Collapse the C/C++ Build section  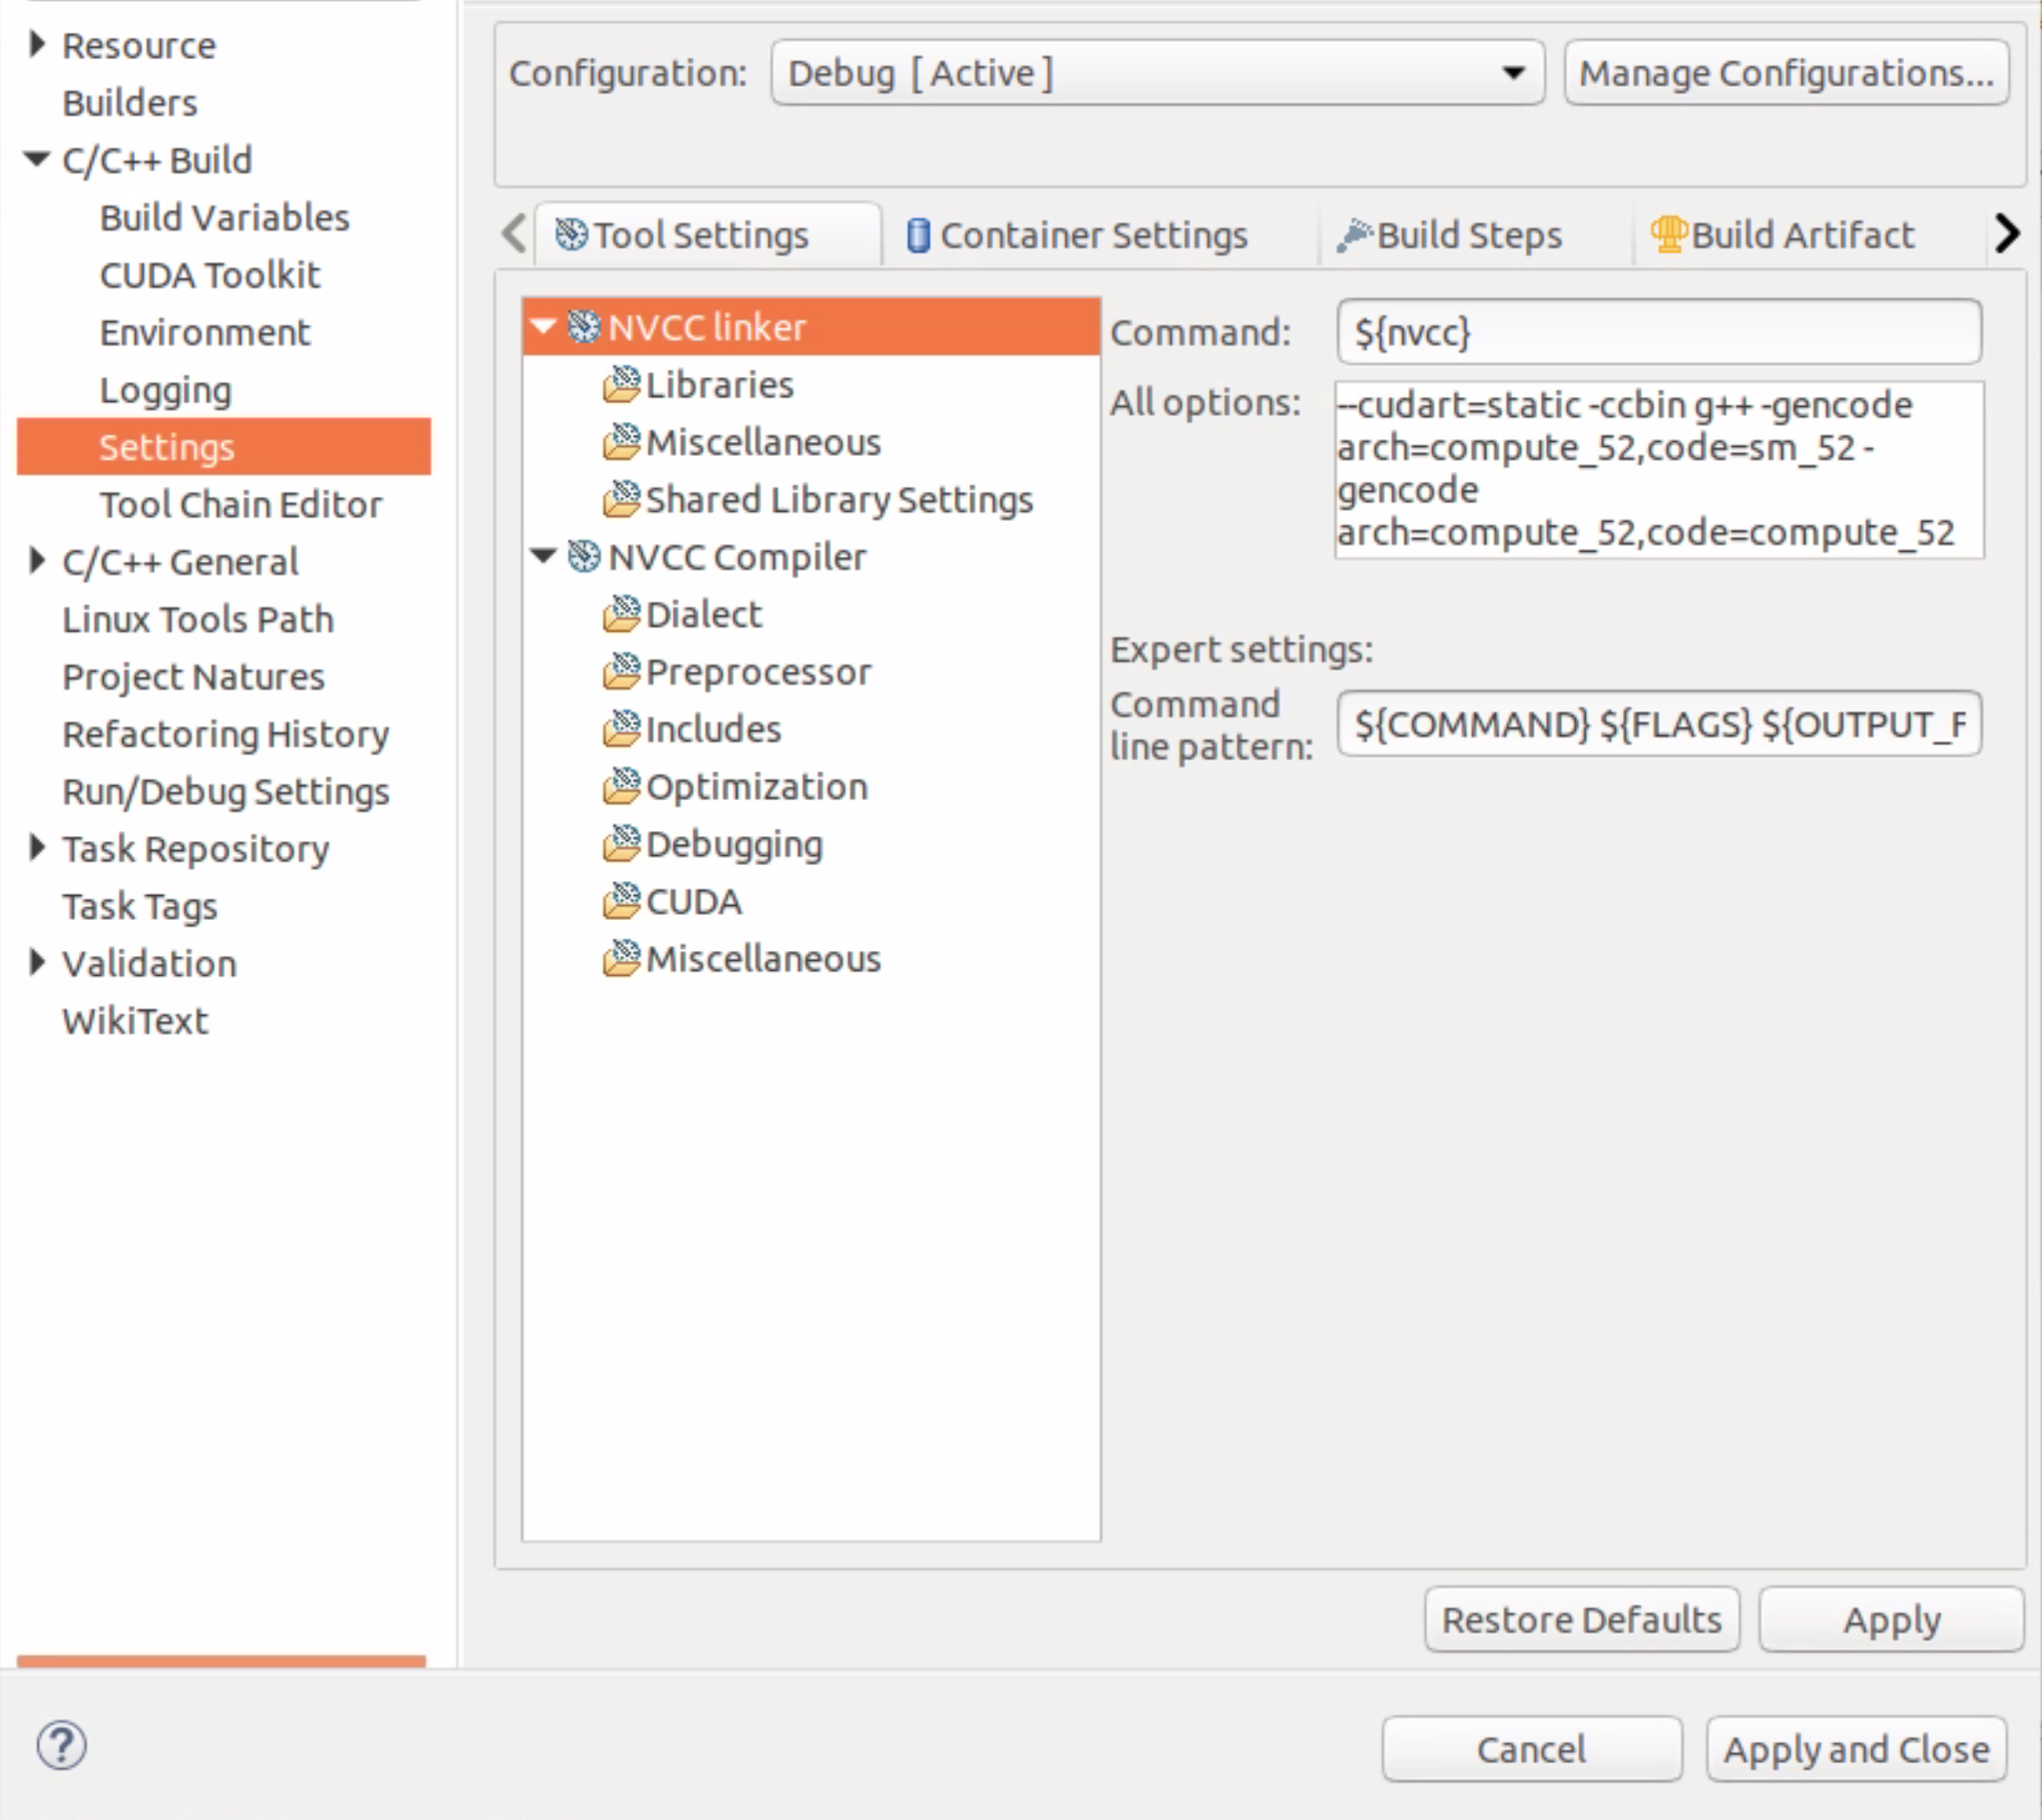click(37, 159)
